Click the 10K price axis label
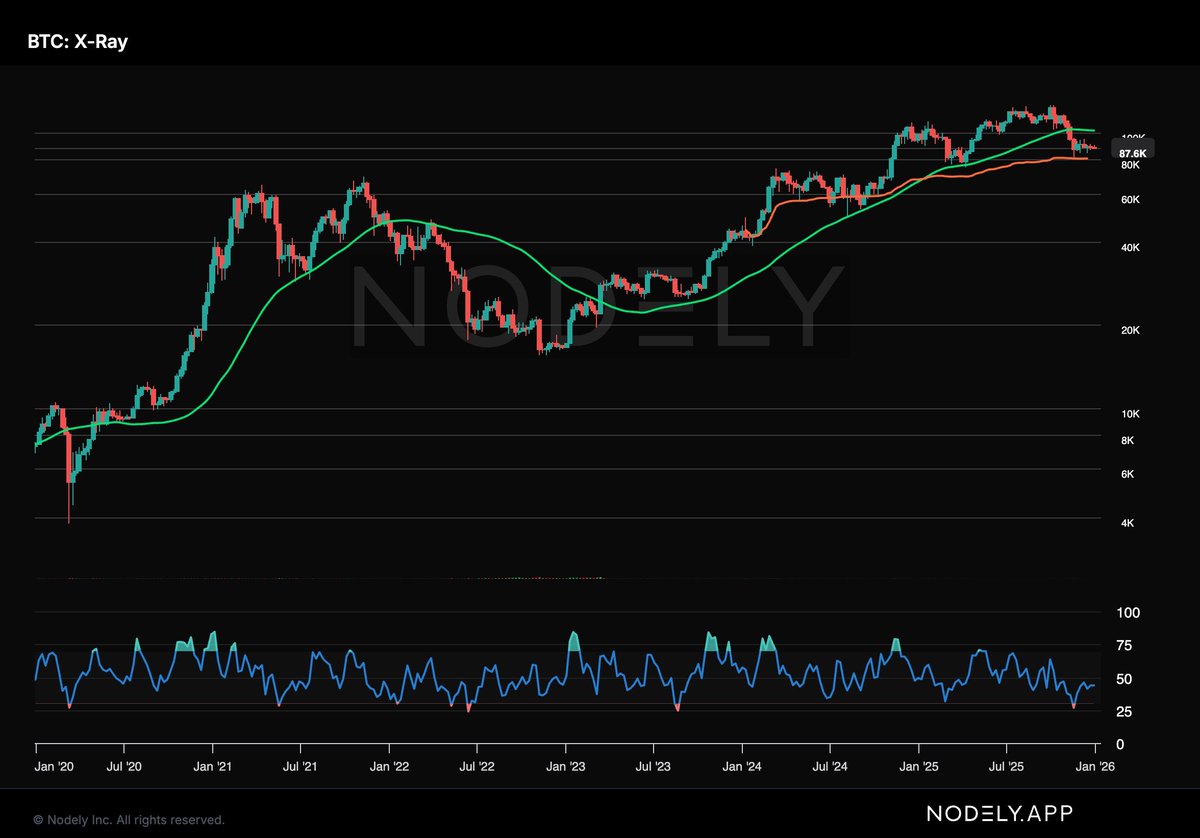1200x838 pixels. click(x=1130, y=414)
